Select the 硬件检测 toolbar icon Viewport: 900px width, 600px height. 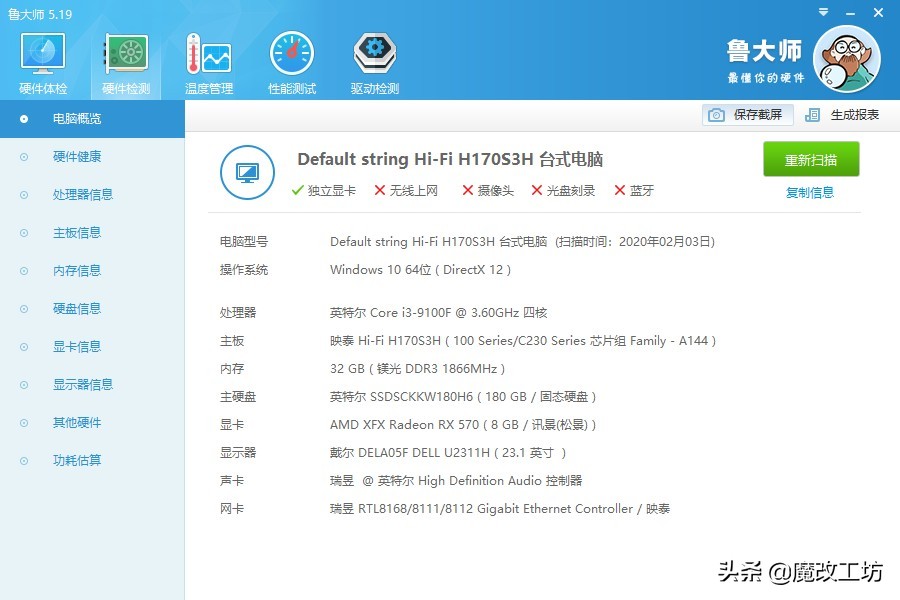[124, 60]
